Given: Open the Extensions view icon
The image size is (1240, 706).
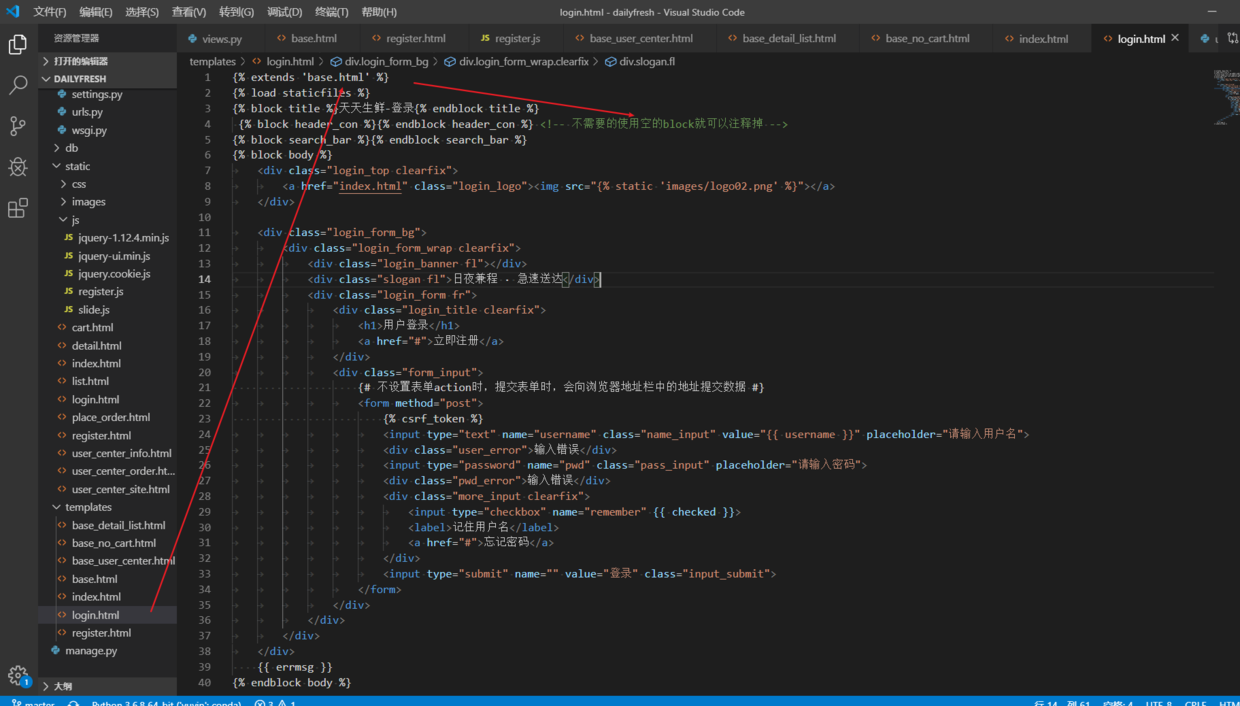Looking at the screenshot, I should click(x=18, y=208).
